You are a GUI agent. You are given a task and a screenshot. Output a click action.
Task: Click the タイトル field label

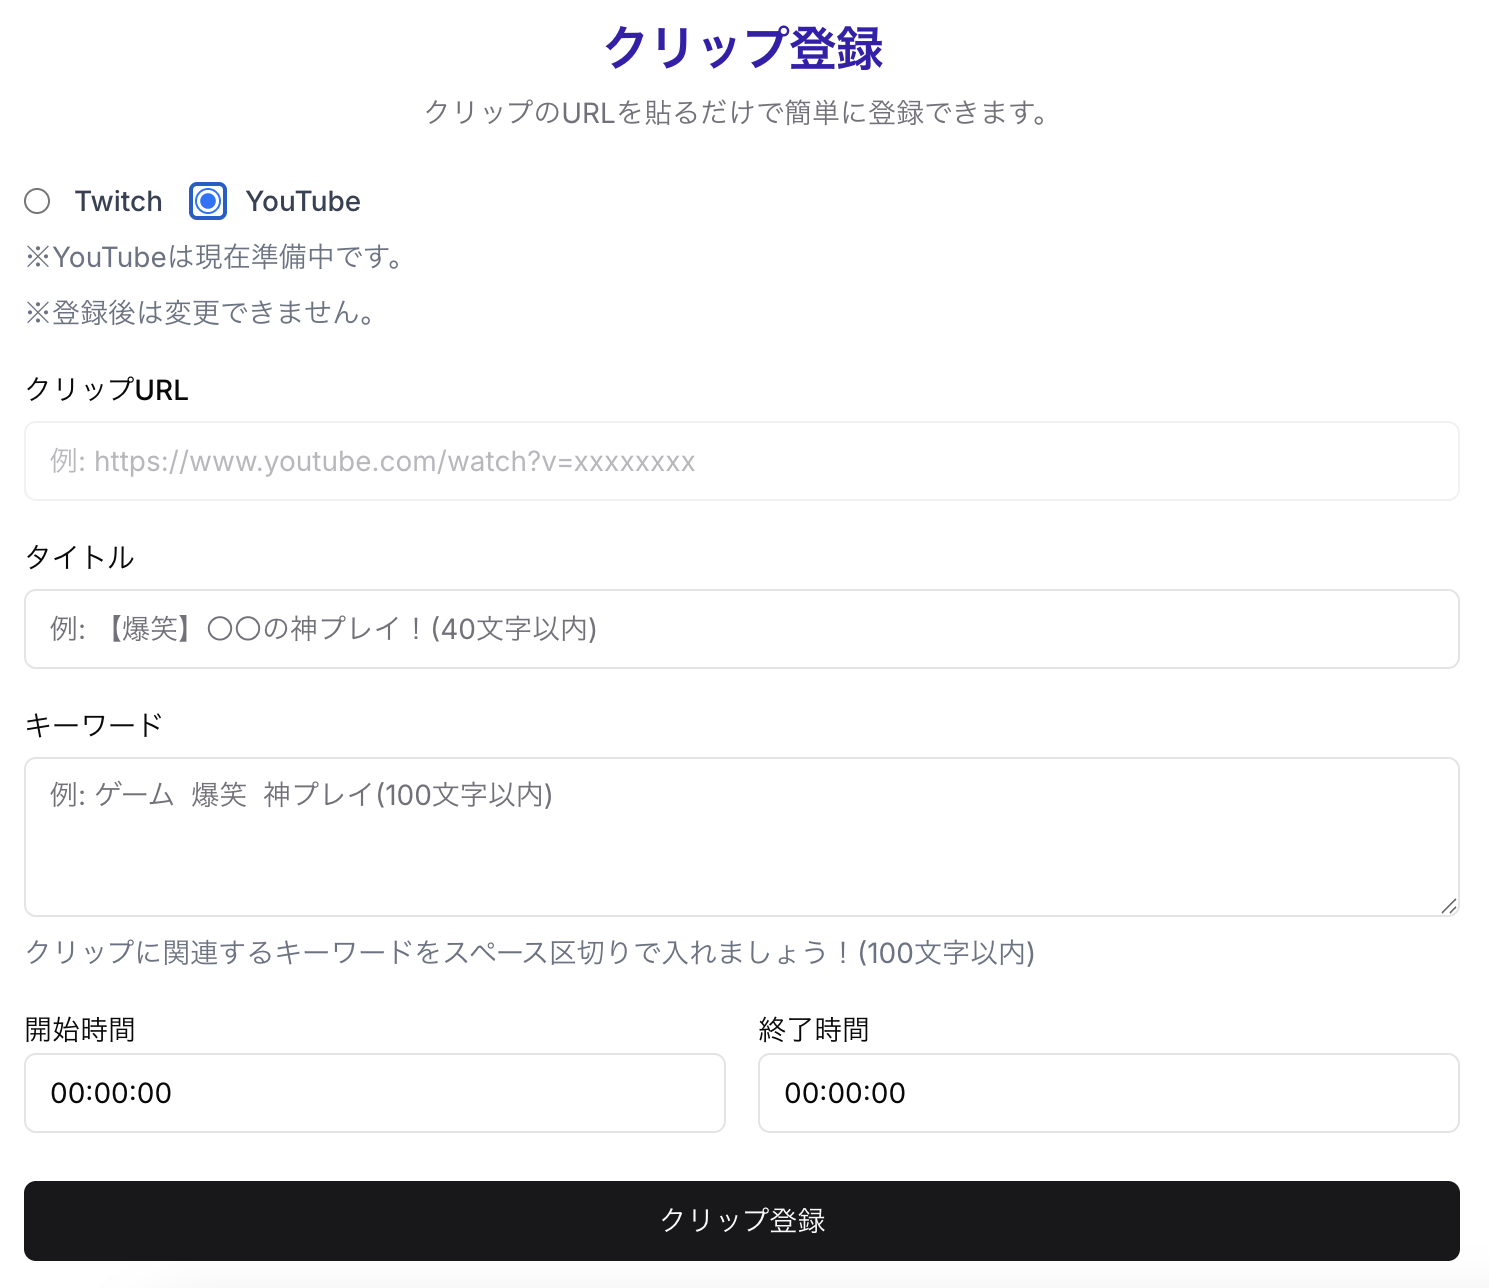click(x=80, y=557)
